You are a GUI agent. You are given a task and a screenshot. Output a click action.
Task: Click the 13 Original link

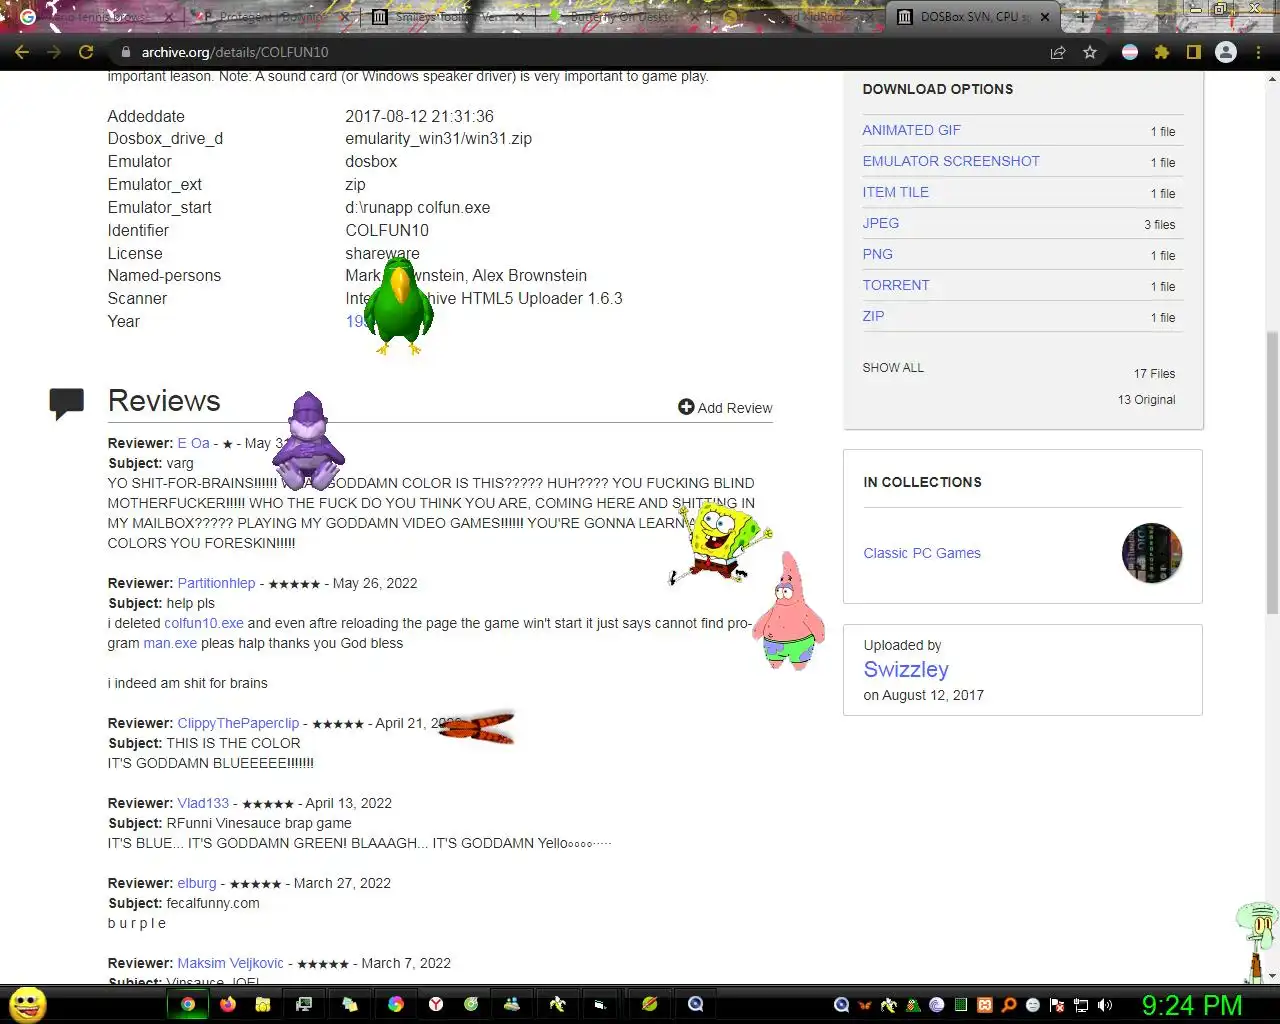point(1146,400)
